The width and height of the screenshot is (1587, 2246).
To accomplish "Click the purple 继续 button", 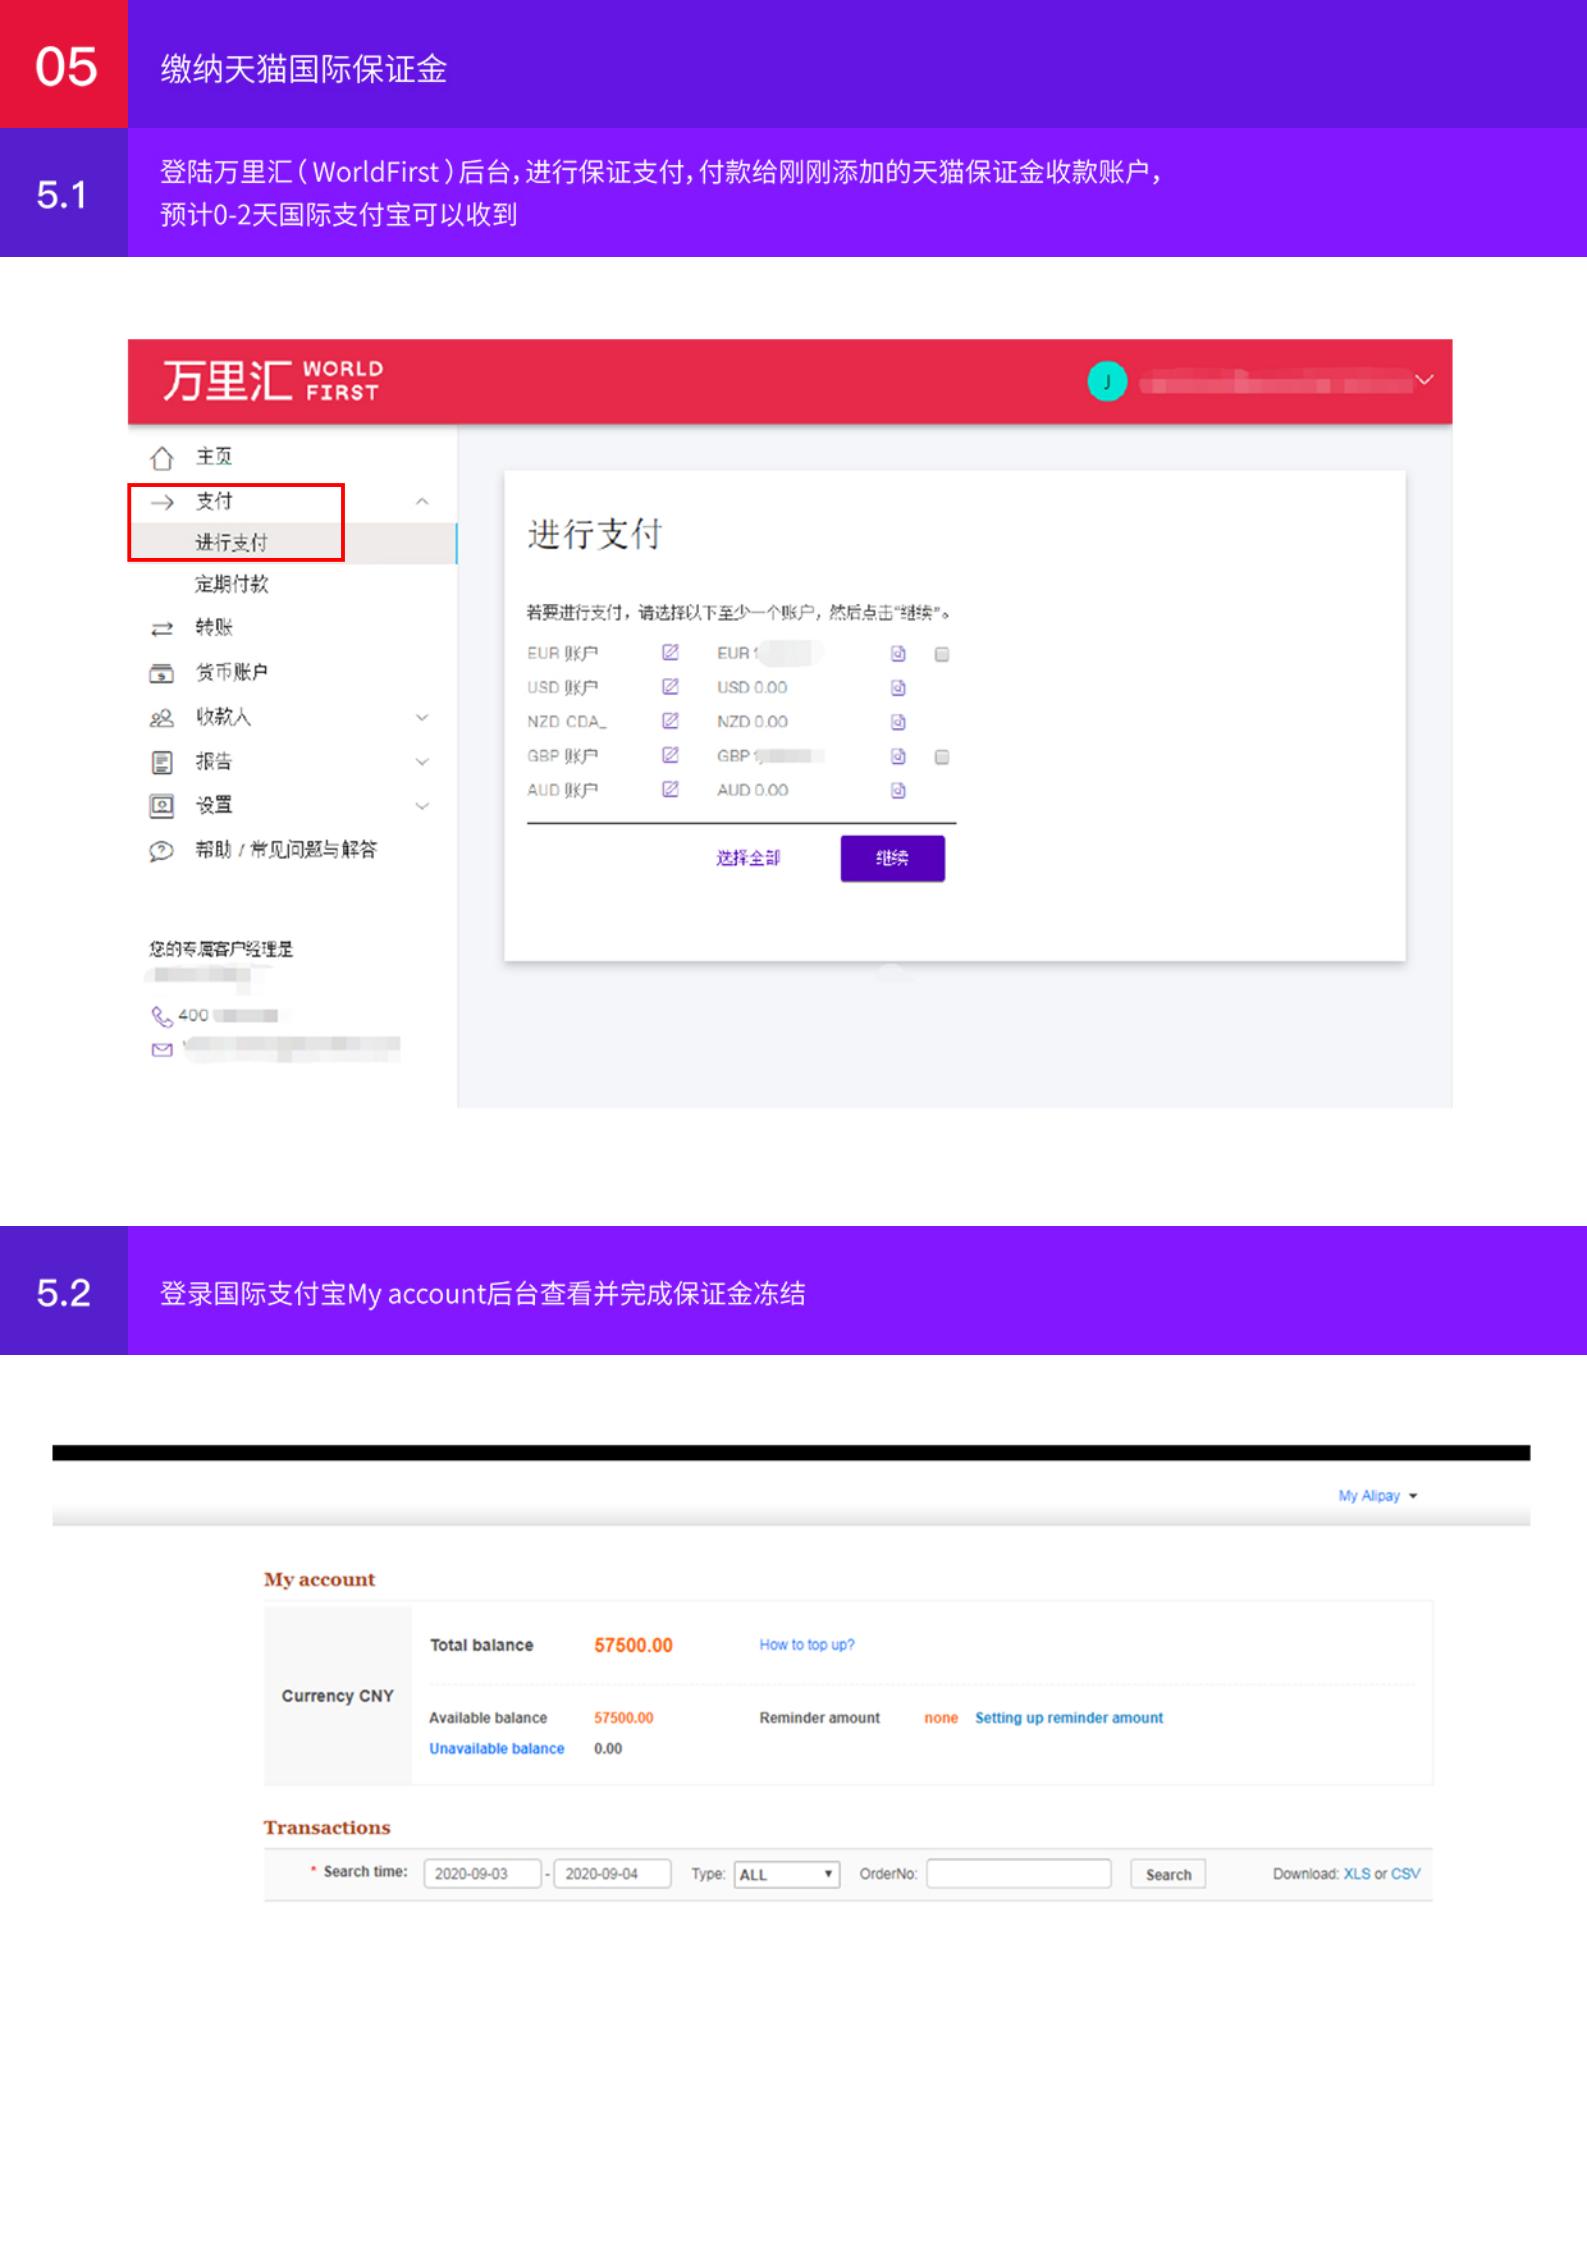I will point(892,858).
